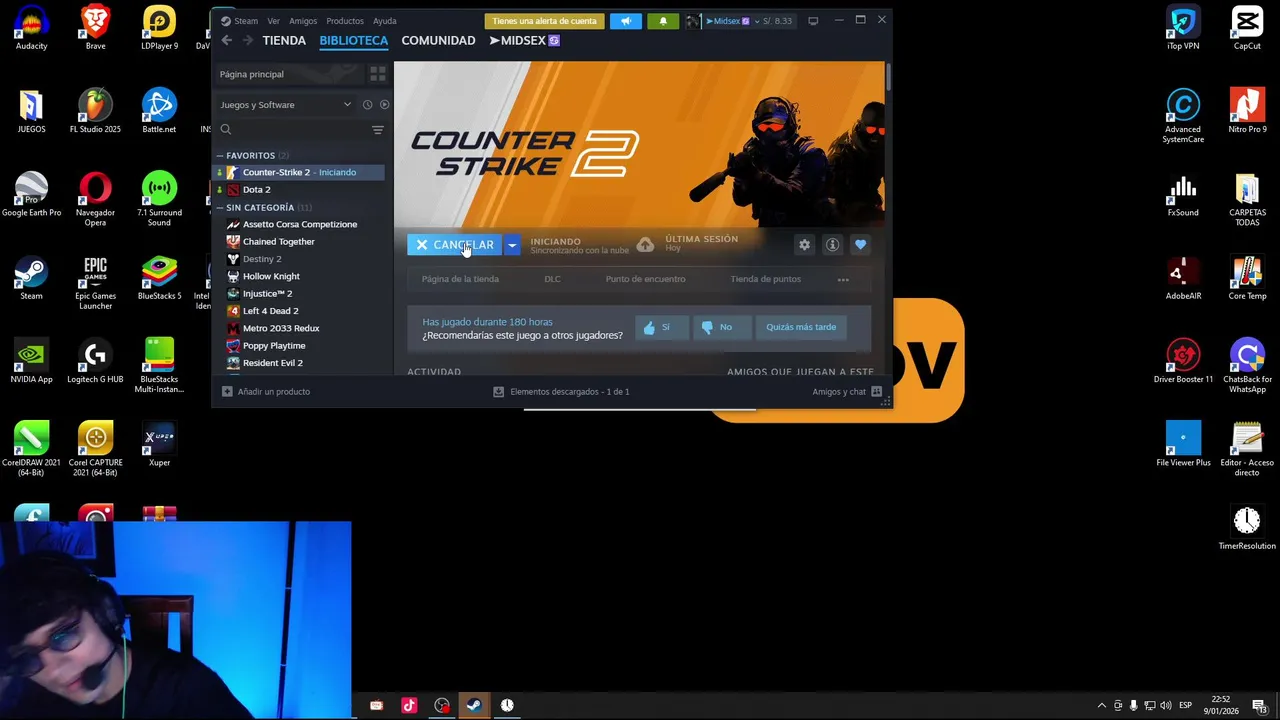Viewport: 1280px width, 720px height.
Task: Open the dropdown arrow beside Cancelar
Action: [512, 245]
